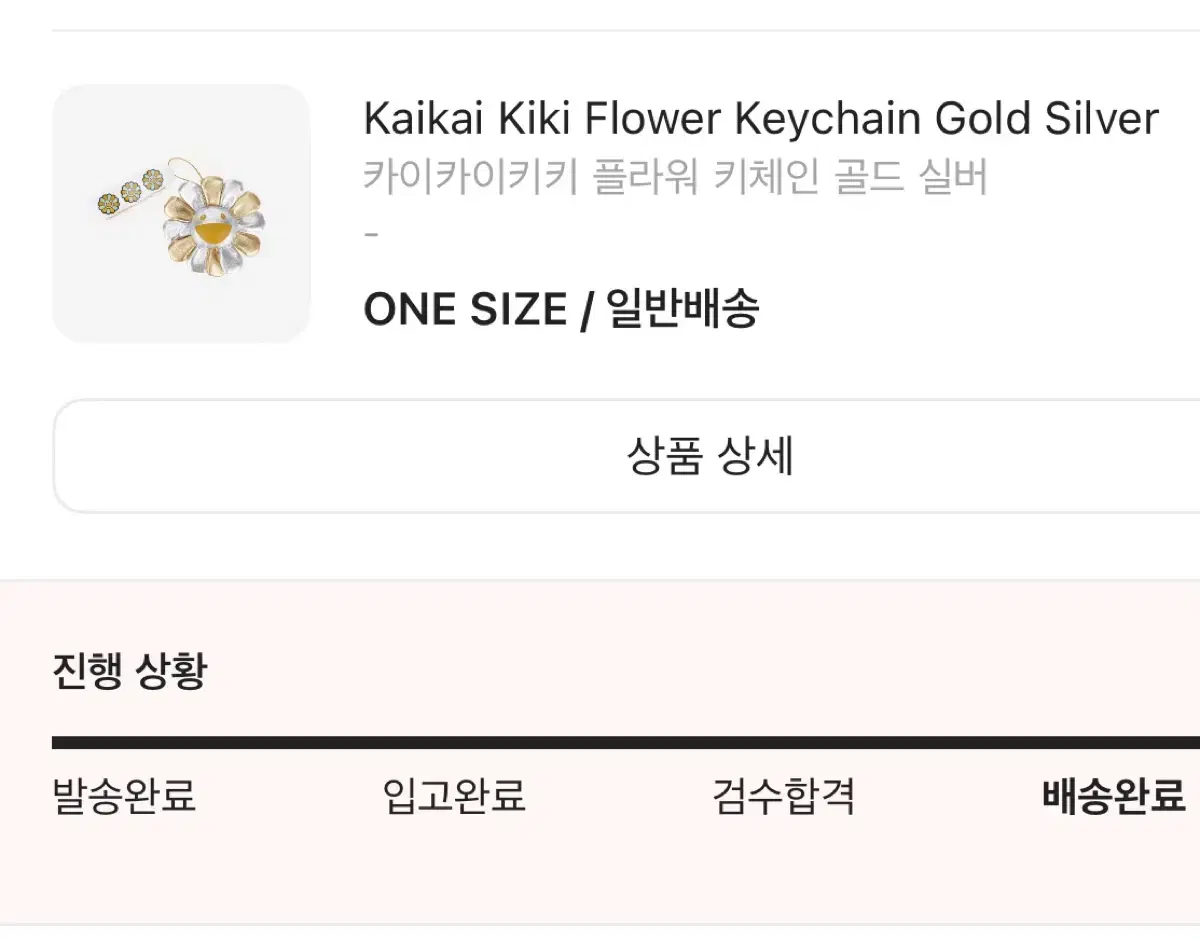Click the ONE SIZE / 일반배송 option text
The image size is (1200, 939).
pos(563,308)
